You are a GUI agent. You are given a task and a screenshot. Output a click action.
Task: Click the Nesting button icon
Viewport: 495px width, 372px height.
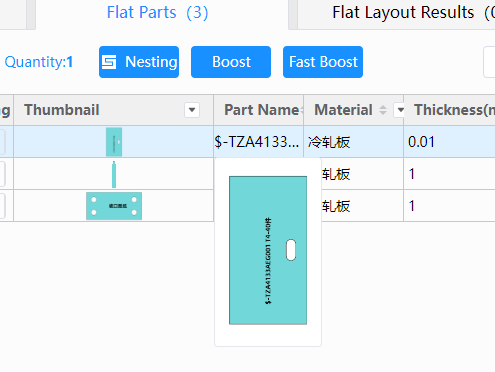[x=109, y=62]
